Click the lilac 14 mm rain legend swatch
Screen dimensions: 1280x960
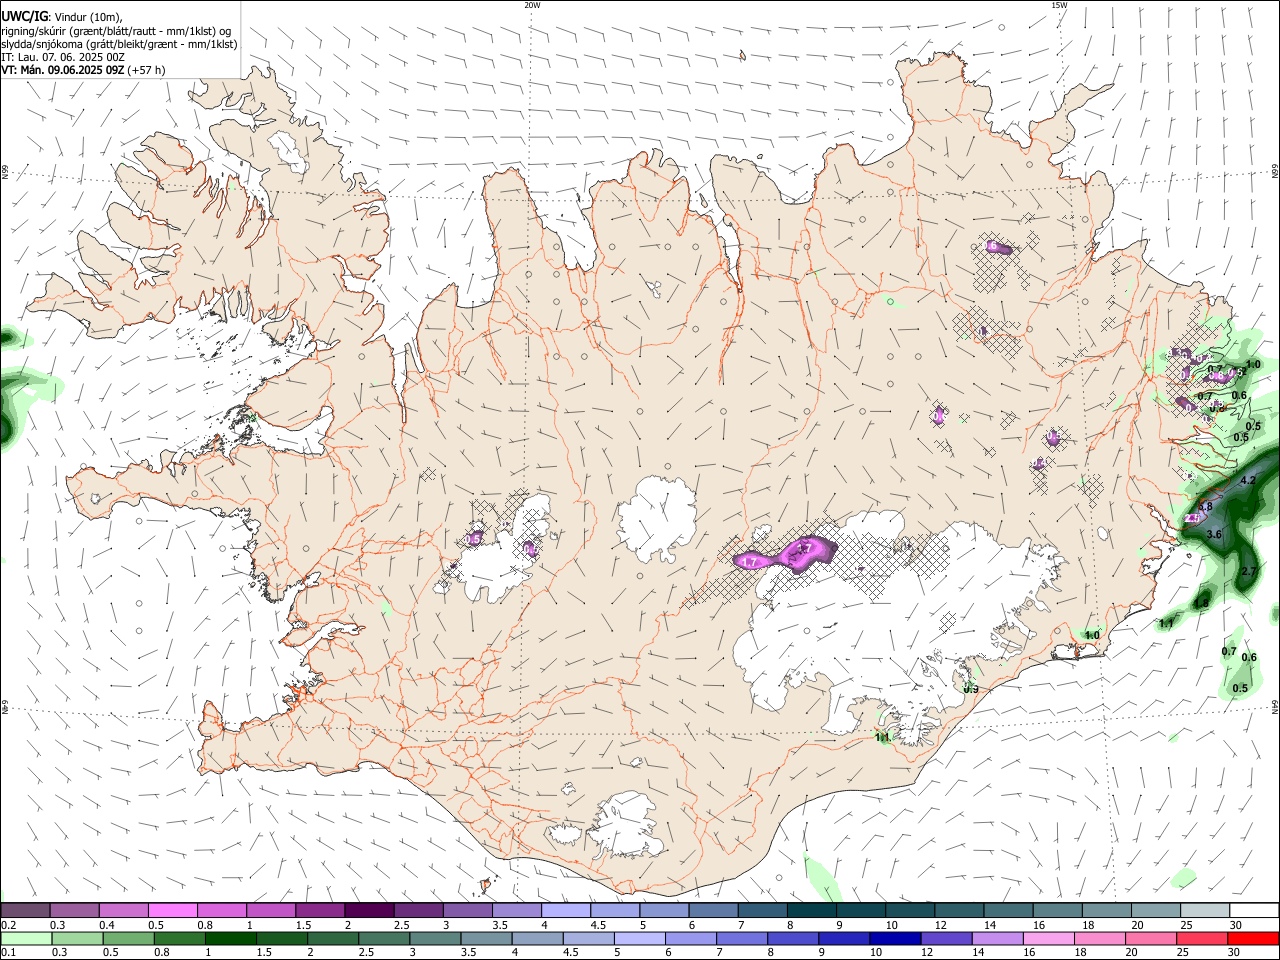997,939
